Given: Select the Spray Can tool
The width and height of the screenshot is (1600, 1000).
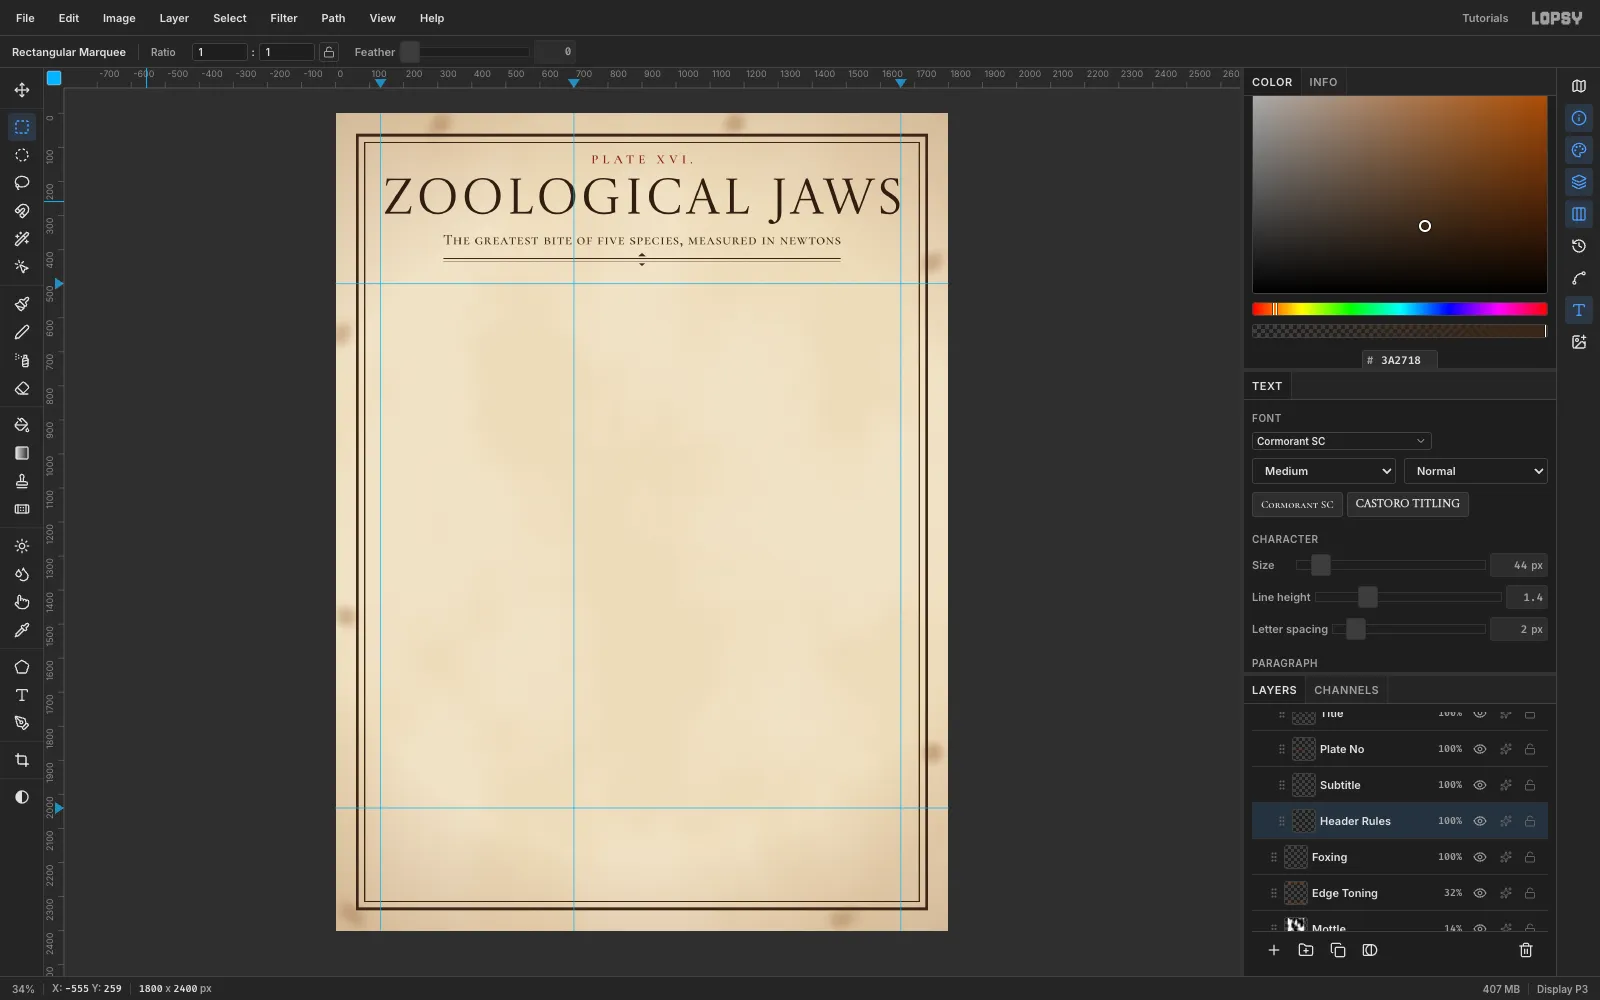Looking at the screenshot, I should pos(22,360).
